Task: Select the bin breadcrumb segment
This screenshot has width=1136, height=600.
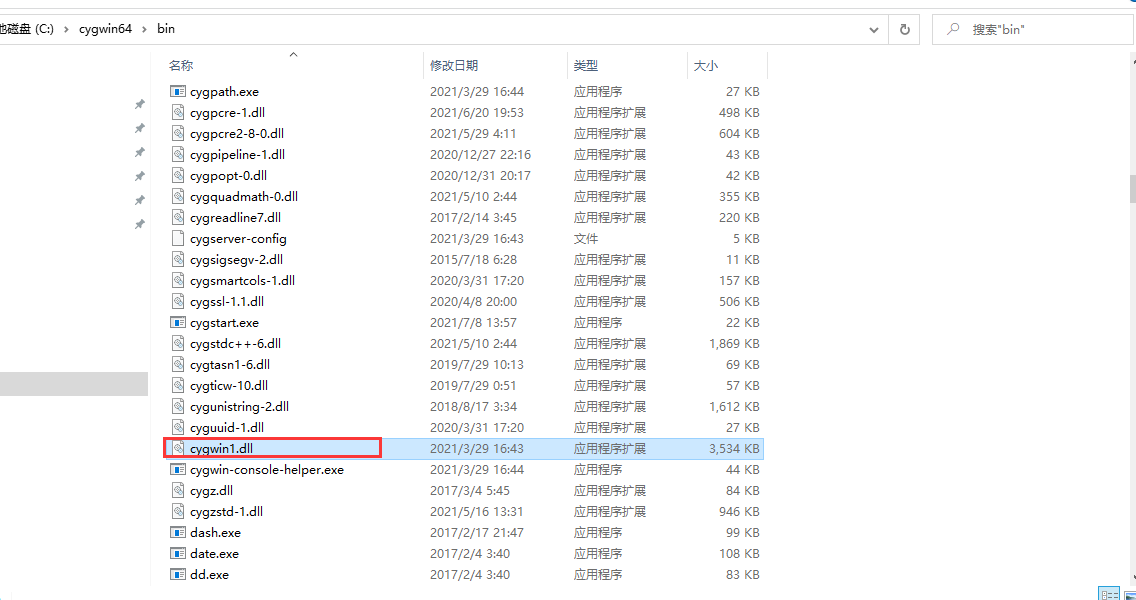Action: coord(166,30)
